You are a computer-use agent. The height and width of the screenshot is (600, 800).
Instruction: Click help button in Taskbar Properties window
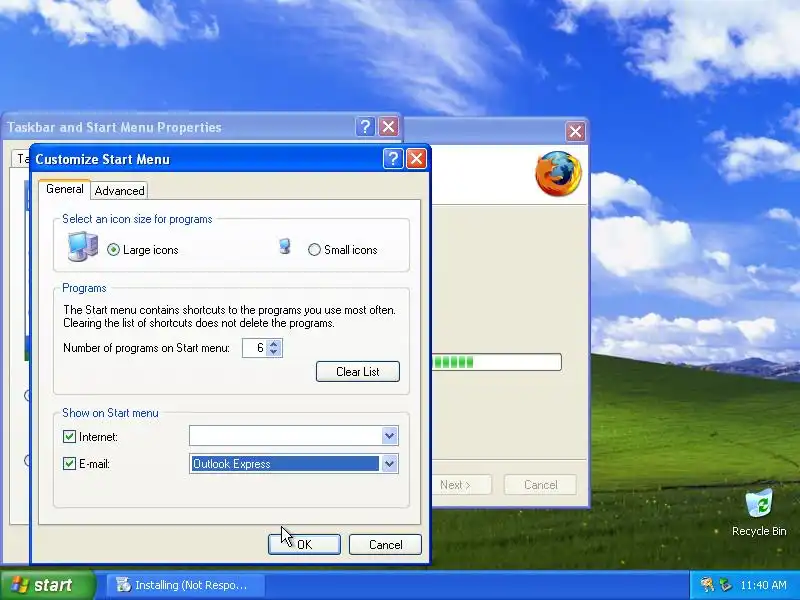tap(365, 127)
